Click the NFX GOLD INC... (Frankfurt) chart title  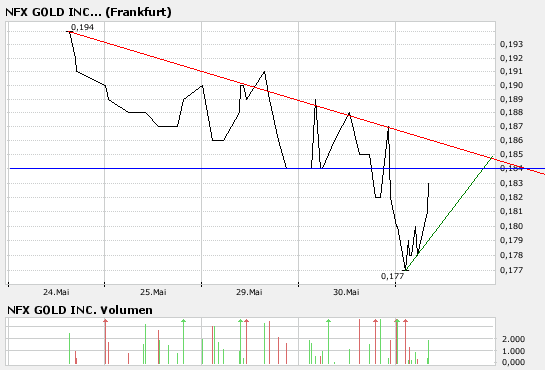tap(88, 12)
